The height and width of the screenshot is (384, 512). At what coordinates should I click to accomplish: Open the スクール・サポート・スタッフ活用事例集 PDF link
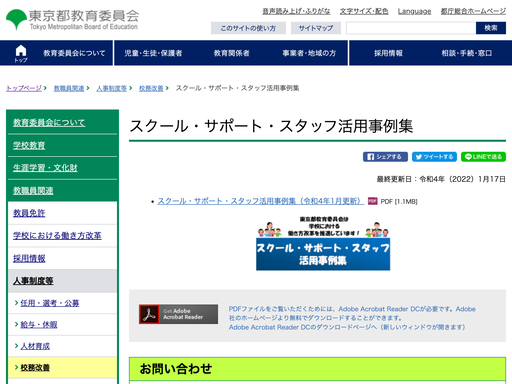260,201
